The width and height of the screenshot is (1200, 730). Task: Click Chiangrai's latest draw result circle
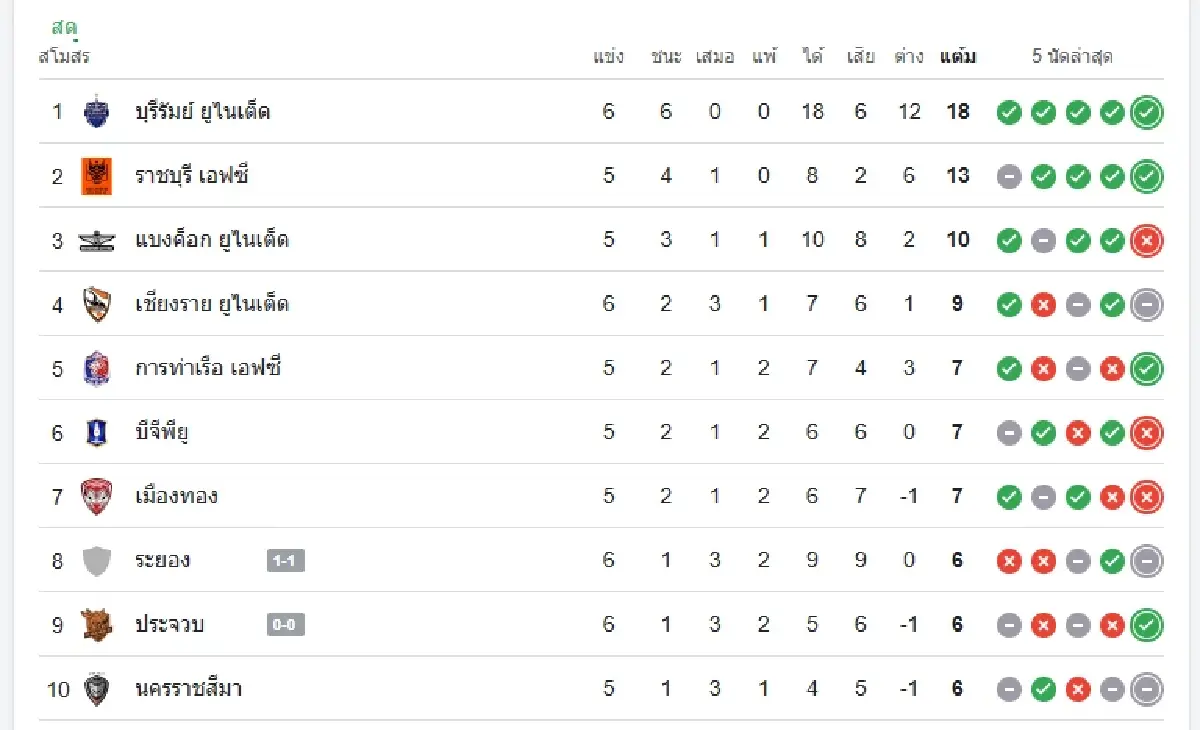pyautogui.click(x=1147, y=304)
